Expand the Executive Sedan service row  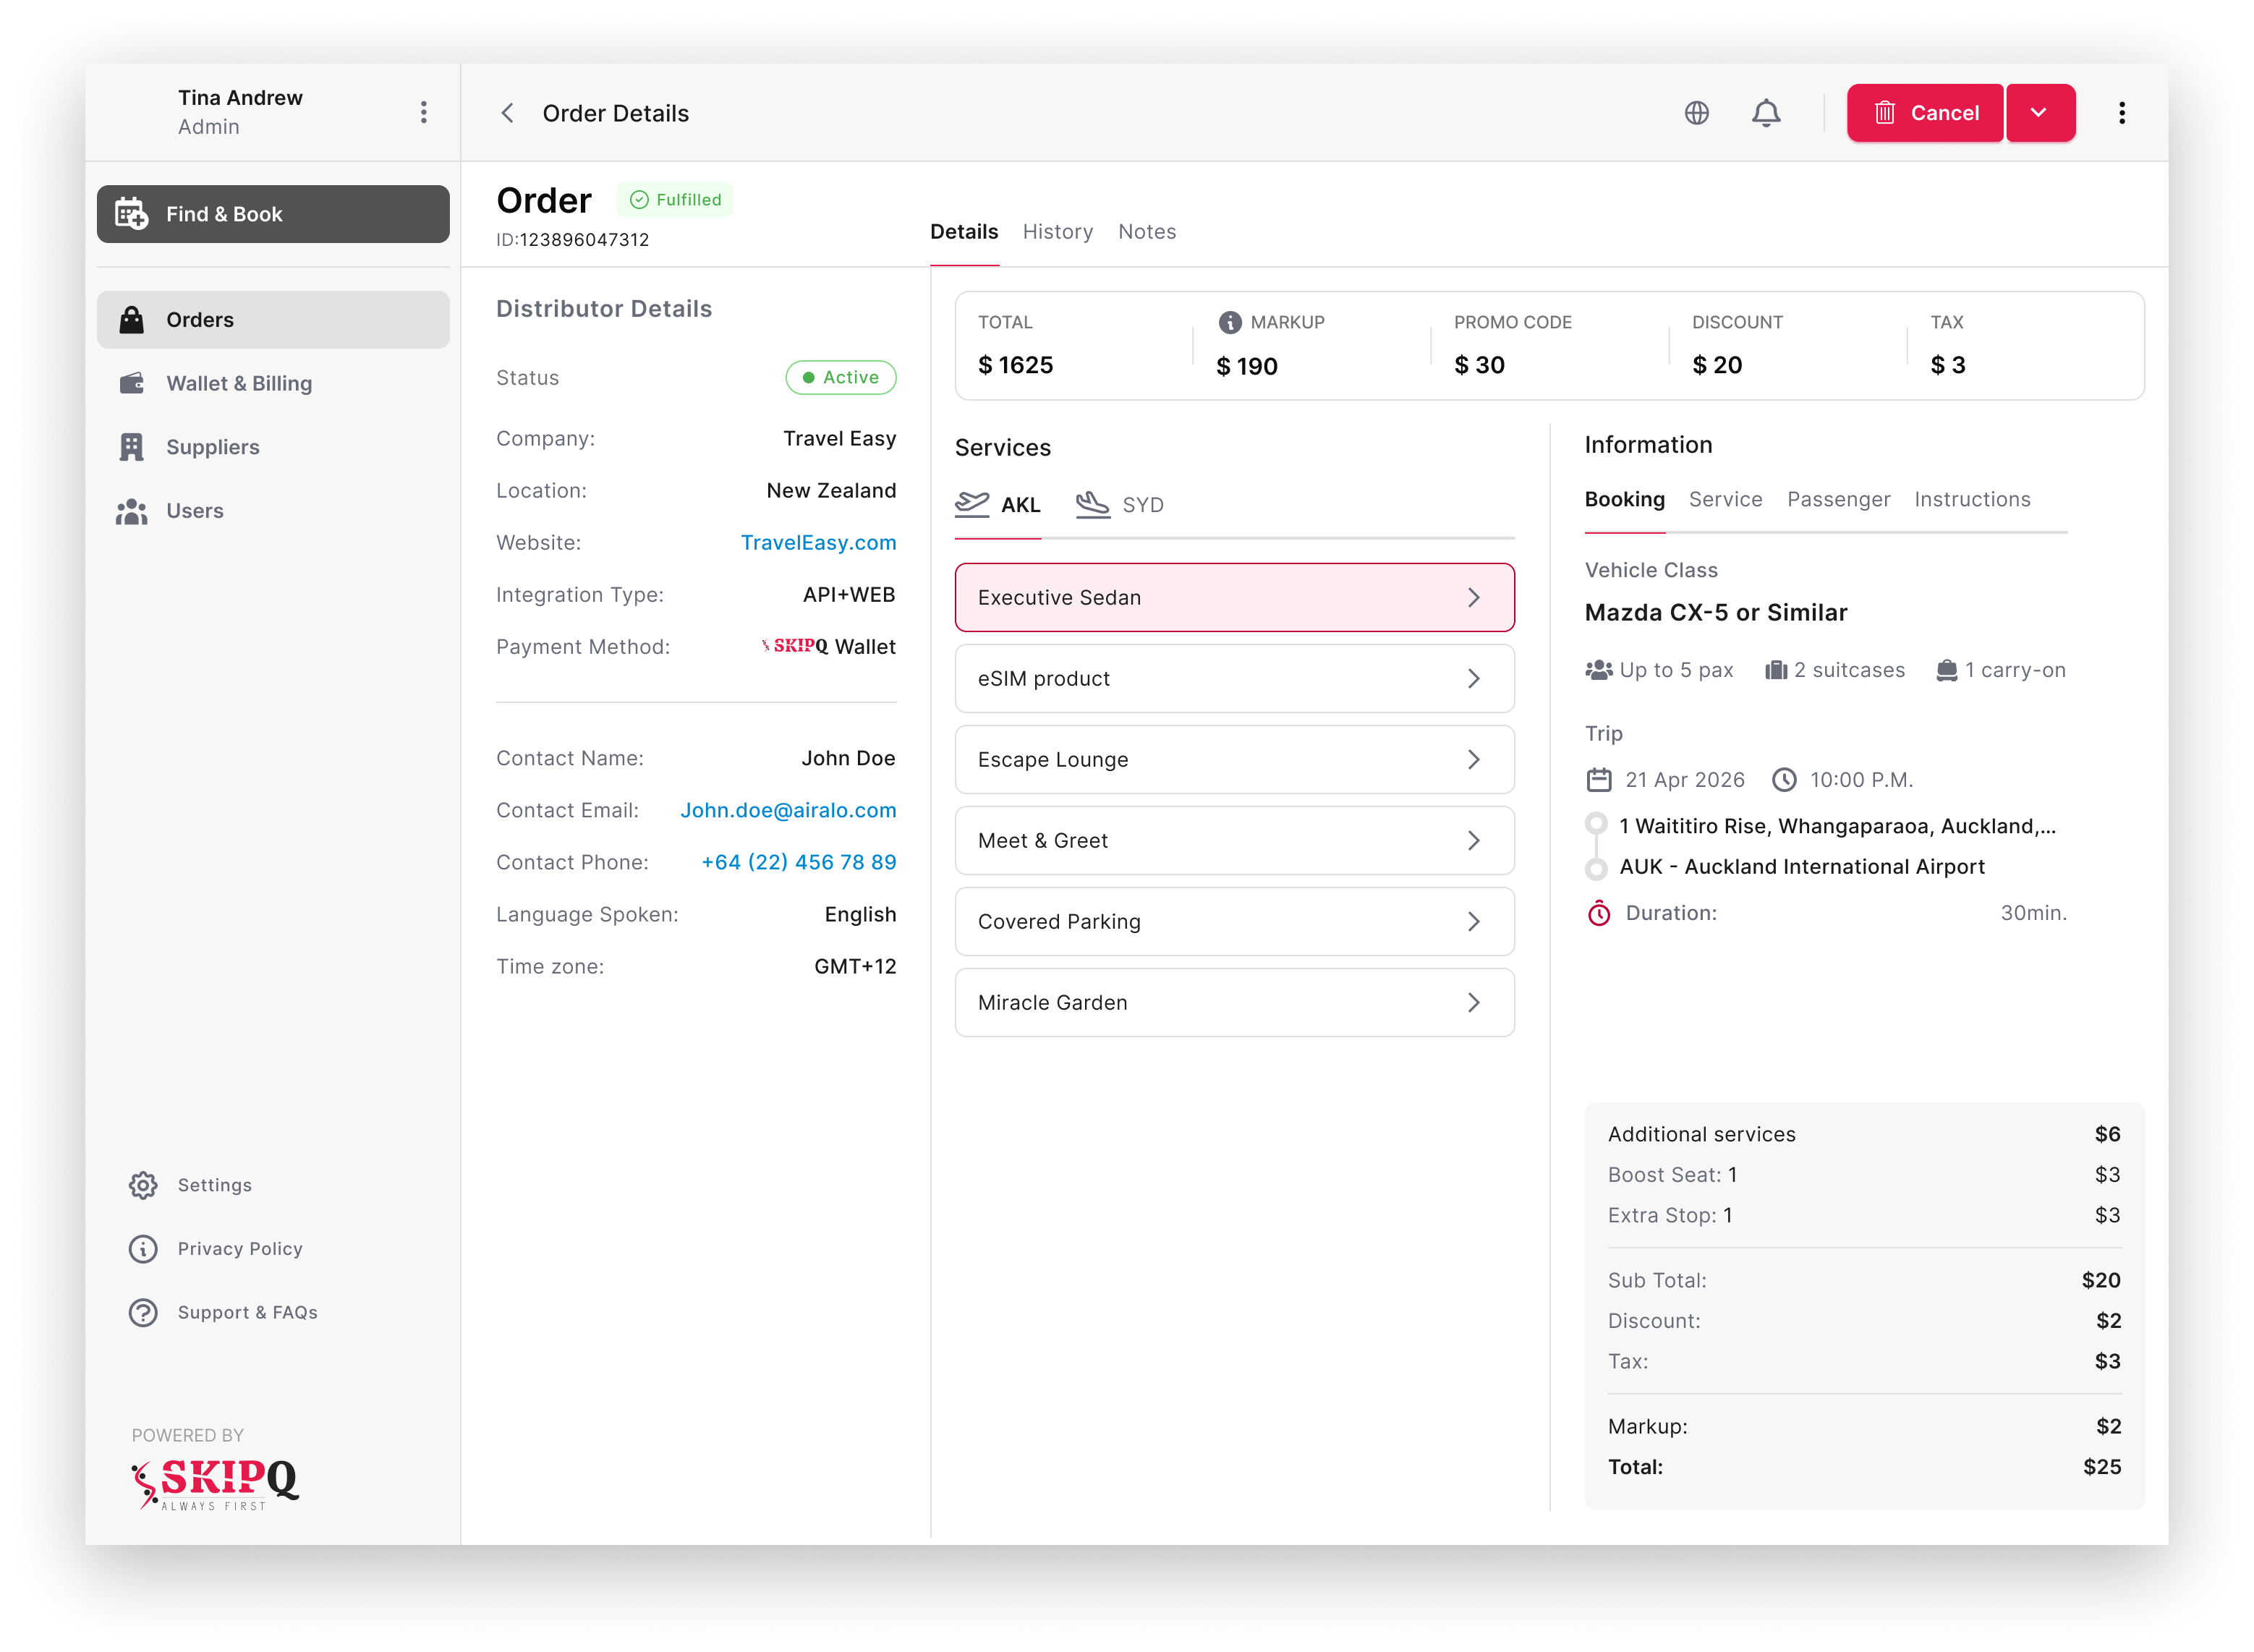click(1234, 597)
